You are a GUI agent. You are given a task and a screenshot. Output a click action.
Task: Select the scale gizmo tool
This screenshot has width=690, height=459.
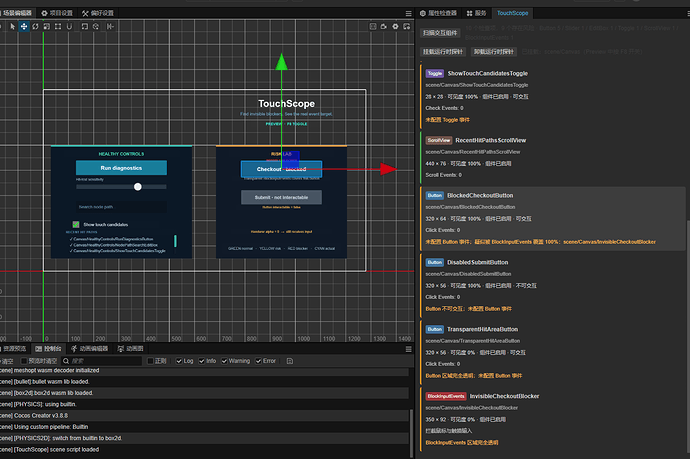(x=47, y=26)
